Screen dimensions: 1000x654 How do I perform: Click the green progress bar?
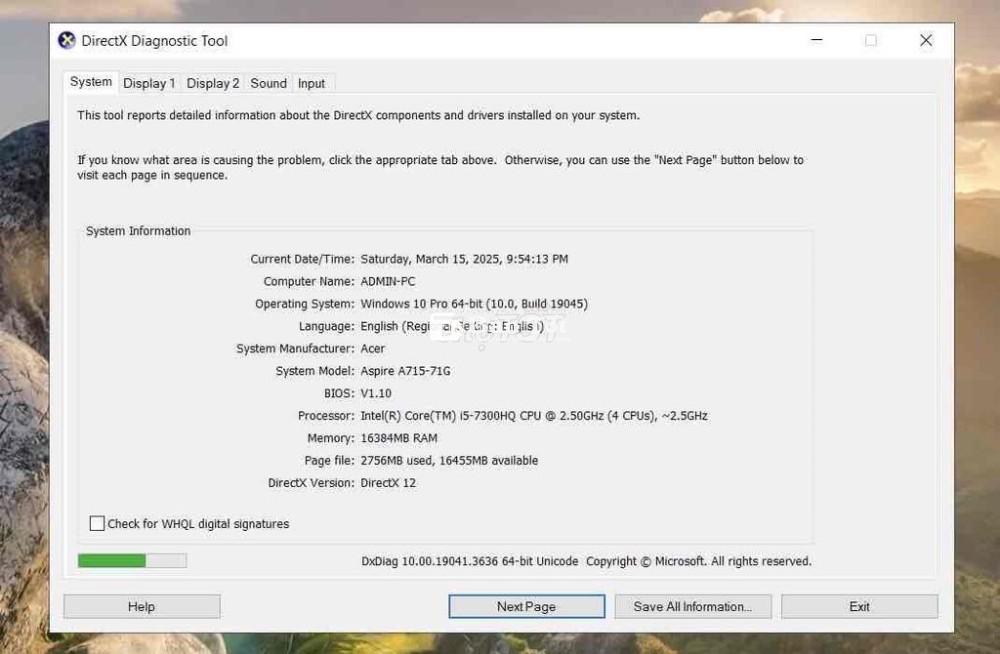[x=132, y=561]
